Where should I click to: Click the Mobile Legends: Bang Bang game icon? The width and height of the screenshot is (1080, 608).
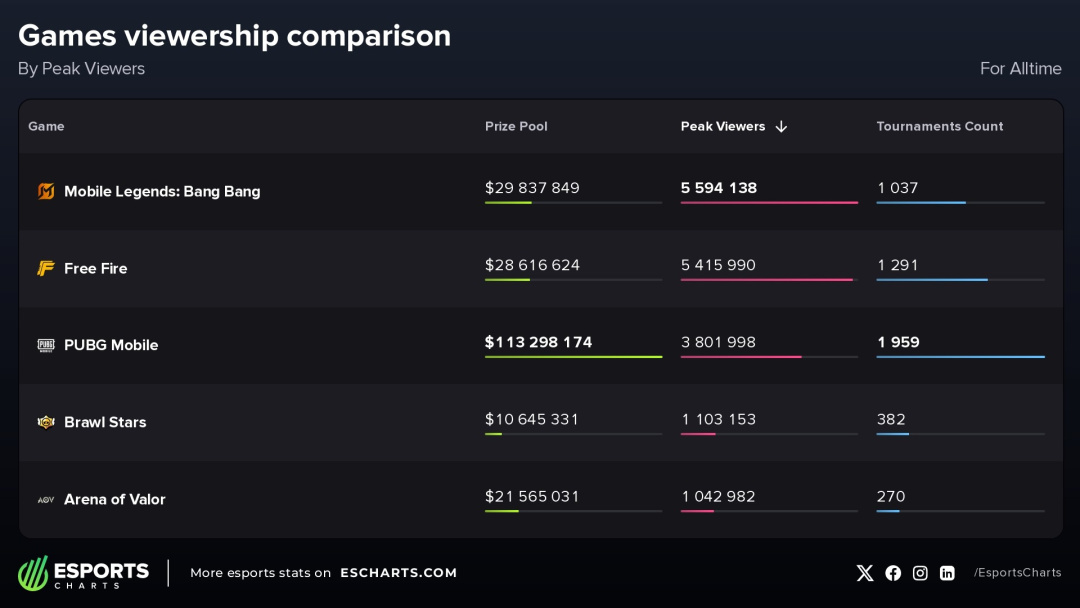click(x=46, y=191)
